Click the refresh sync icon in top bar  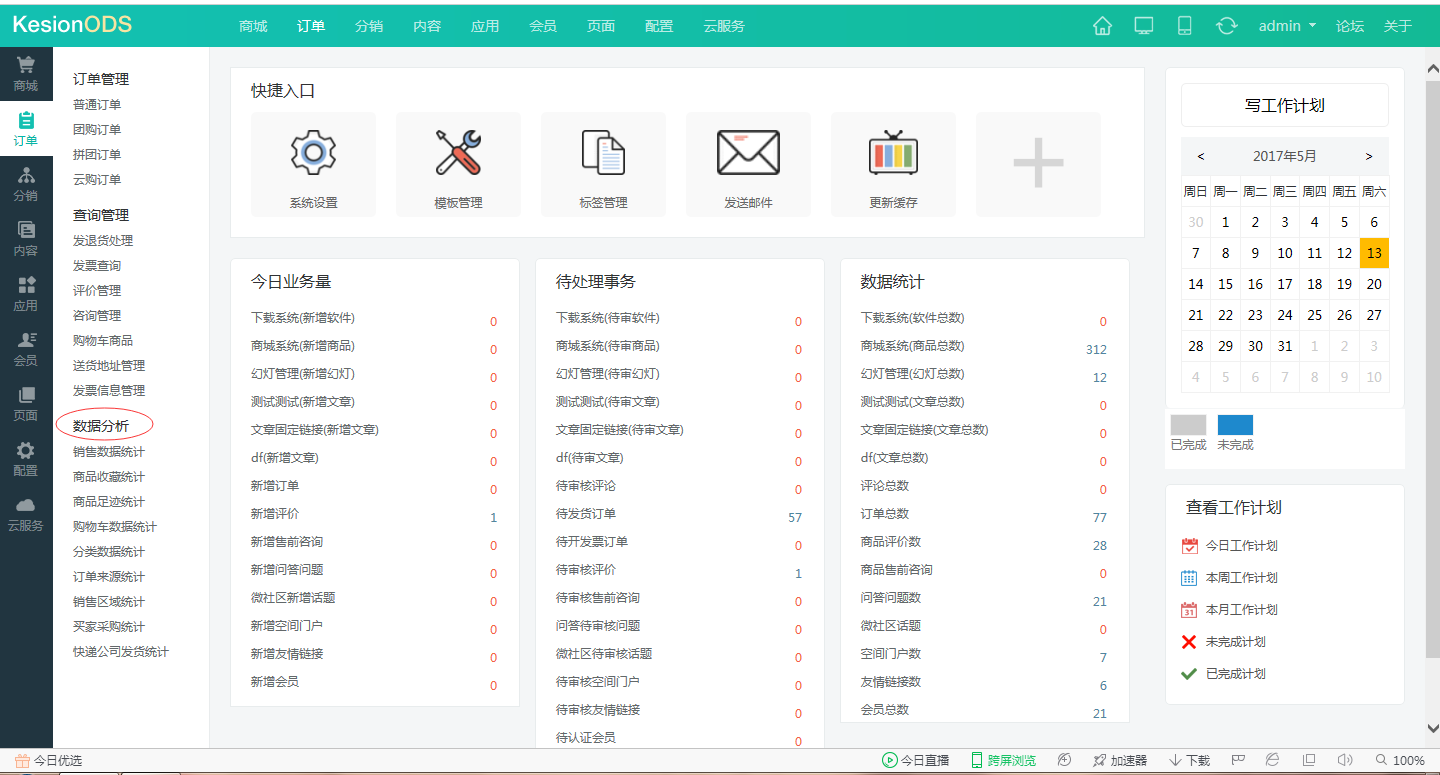coord(1227,26)
